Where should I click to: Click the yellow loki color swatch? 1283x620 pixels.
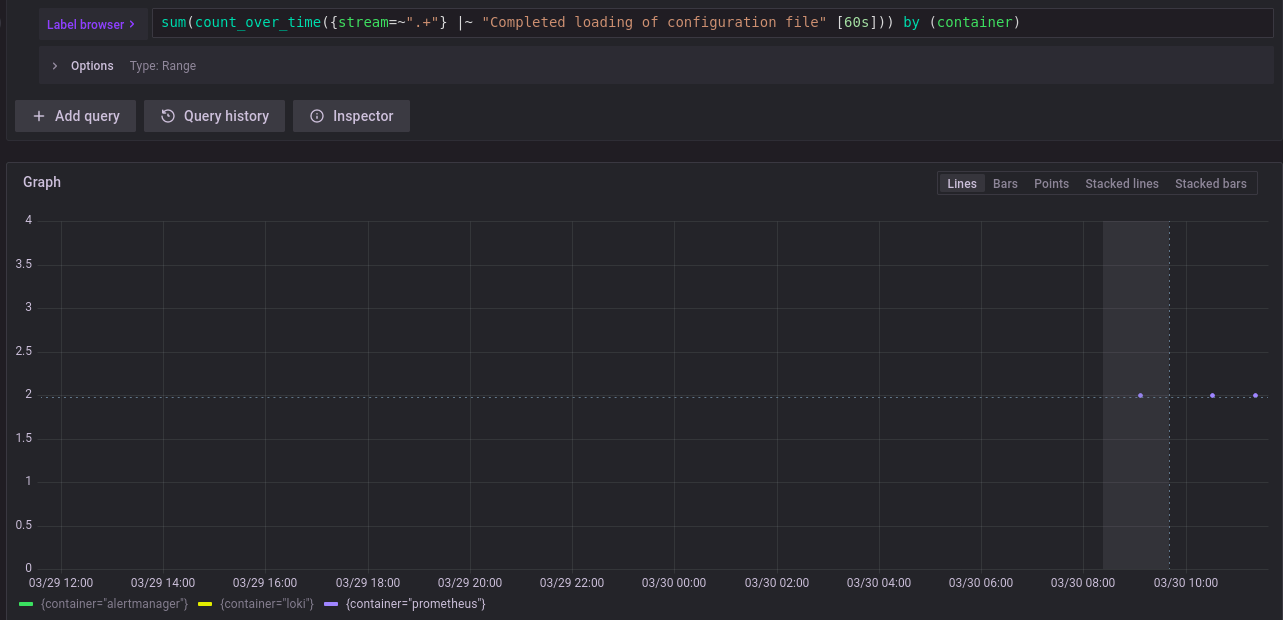(x=205, y=604)
